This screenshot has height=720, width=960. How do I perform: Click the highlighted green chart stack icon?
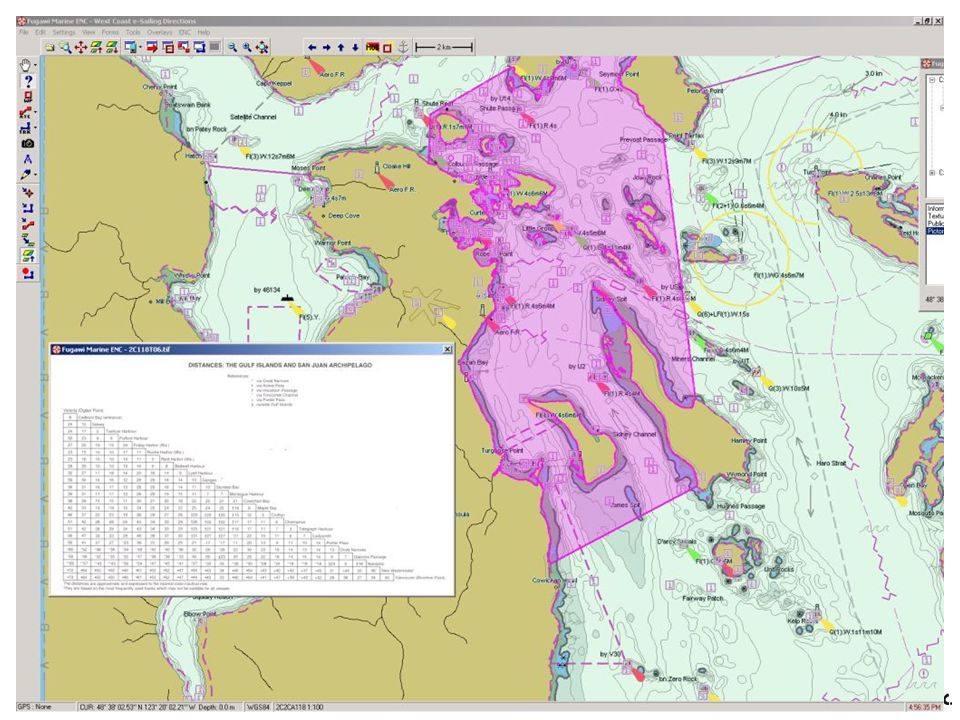pyautogui.click(x=28, y=256)
